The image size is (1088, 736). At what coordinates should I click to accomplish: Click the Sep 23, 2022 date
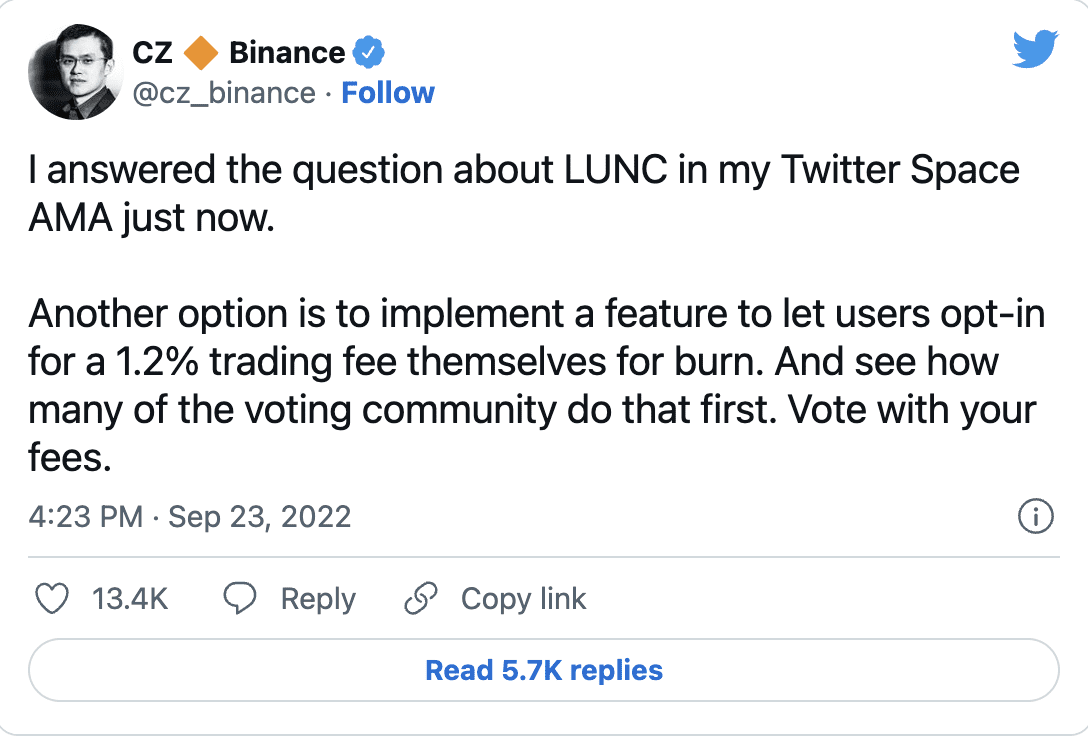click(259, 517)
